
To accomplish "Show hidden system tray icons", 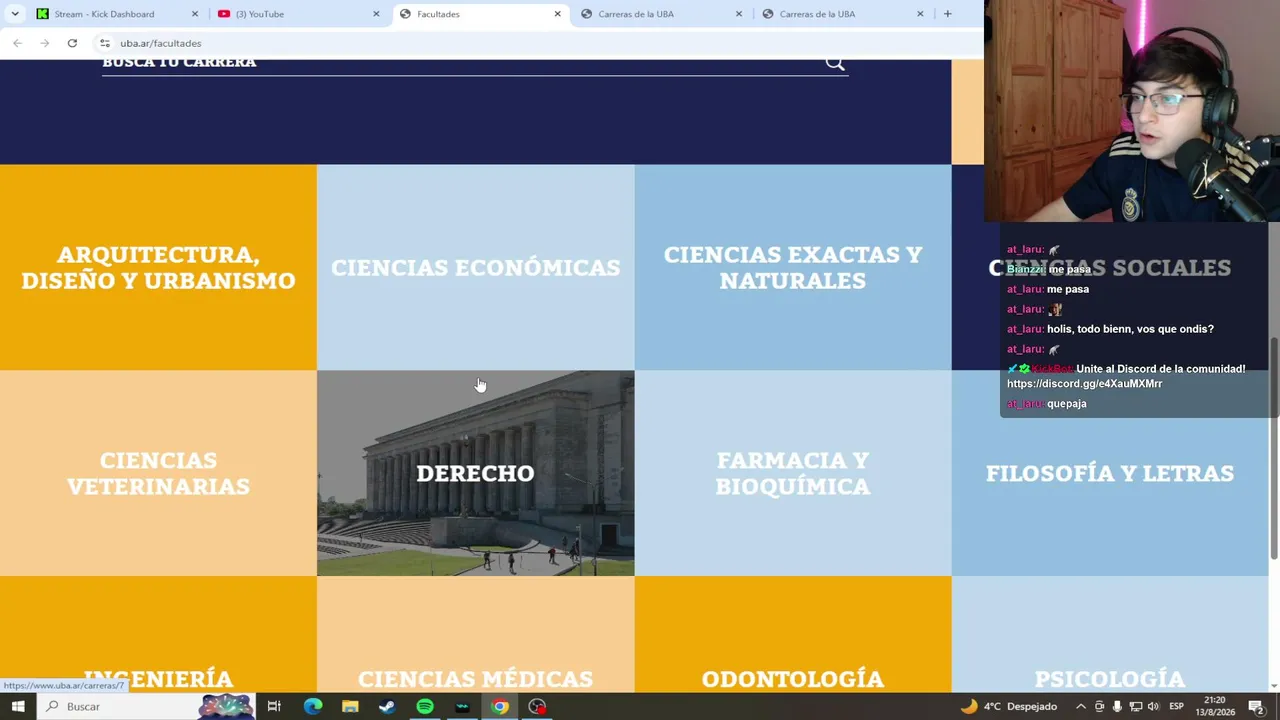I will point(1081,706).
